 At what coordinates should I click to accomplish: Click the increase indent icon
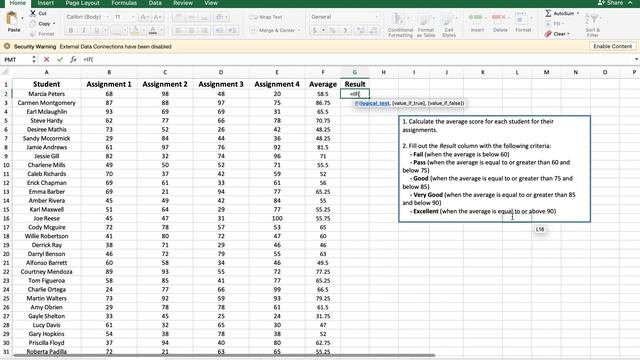[x=232, y=30]
